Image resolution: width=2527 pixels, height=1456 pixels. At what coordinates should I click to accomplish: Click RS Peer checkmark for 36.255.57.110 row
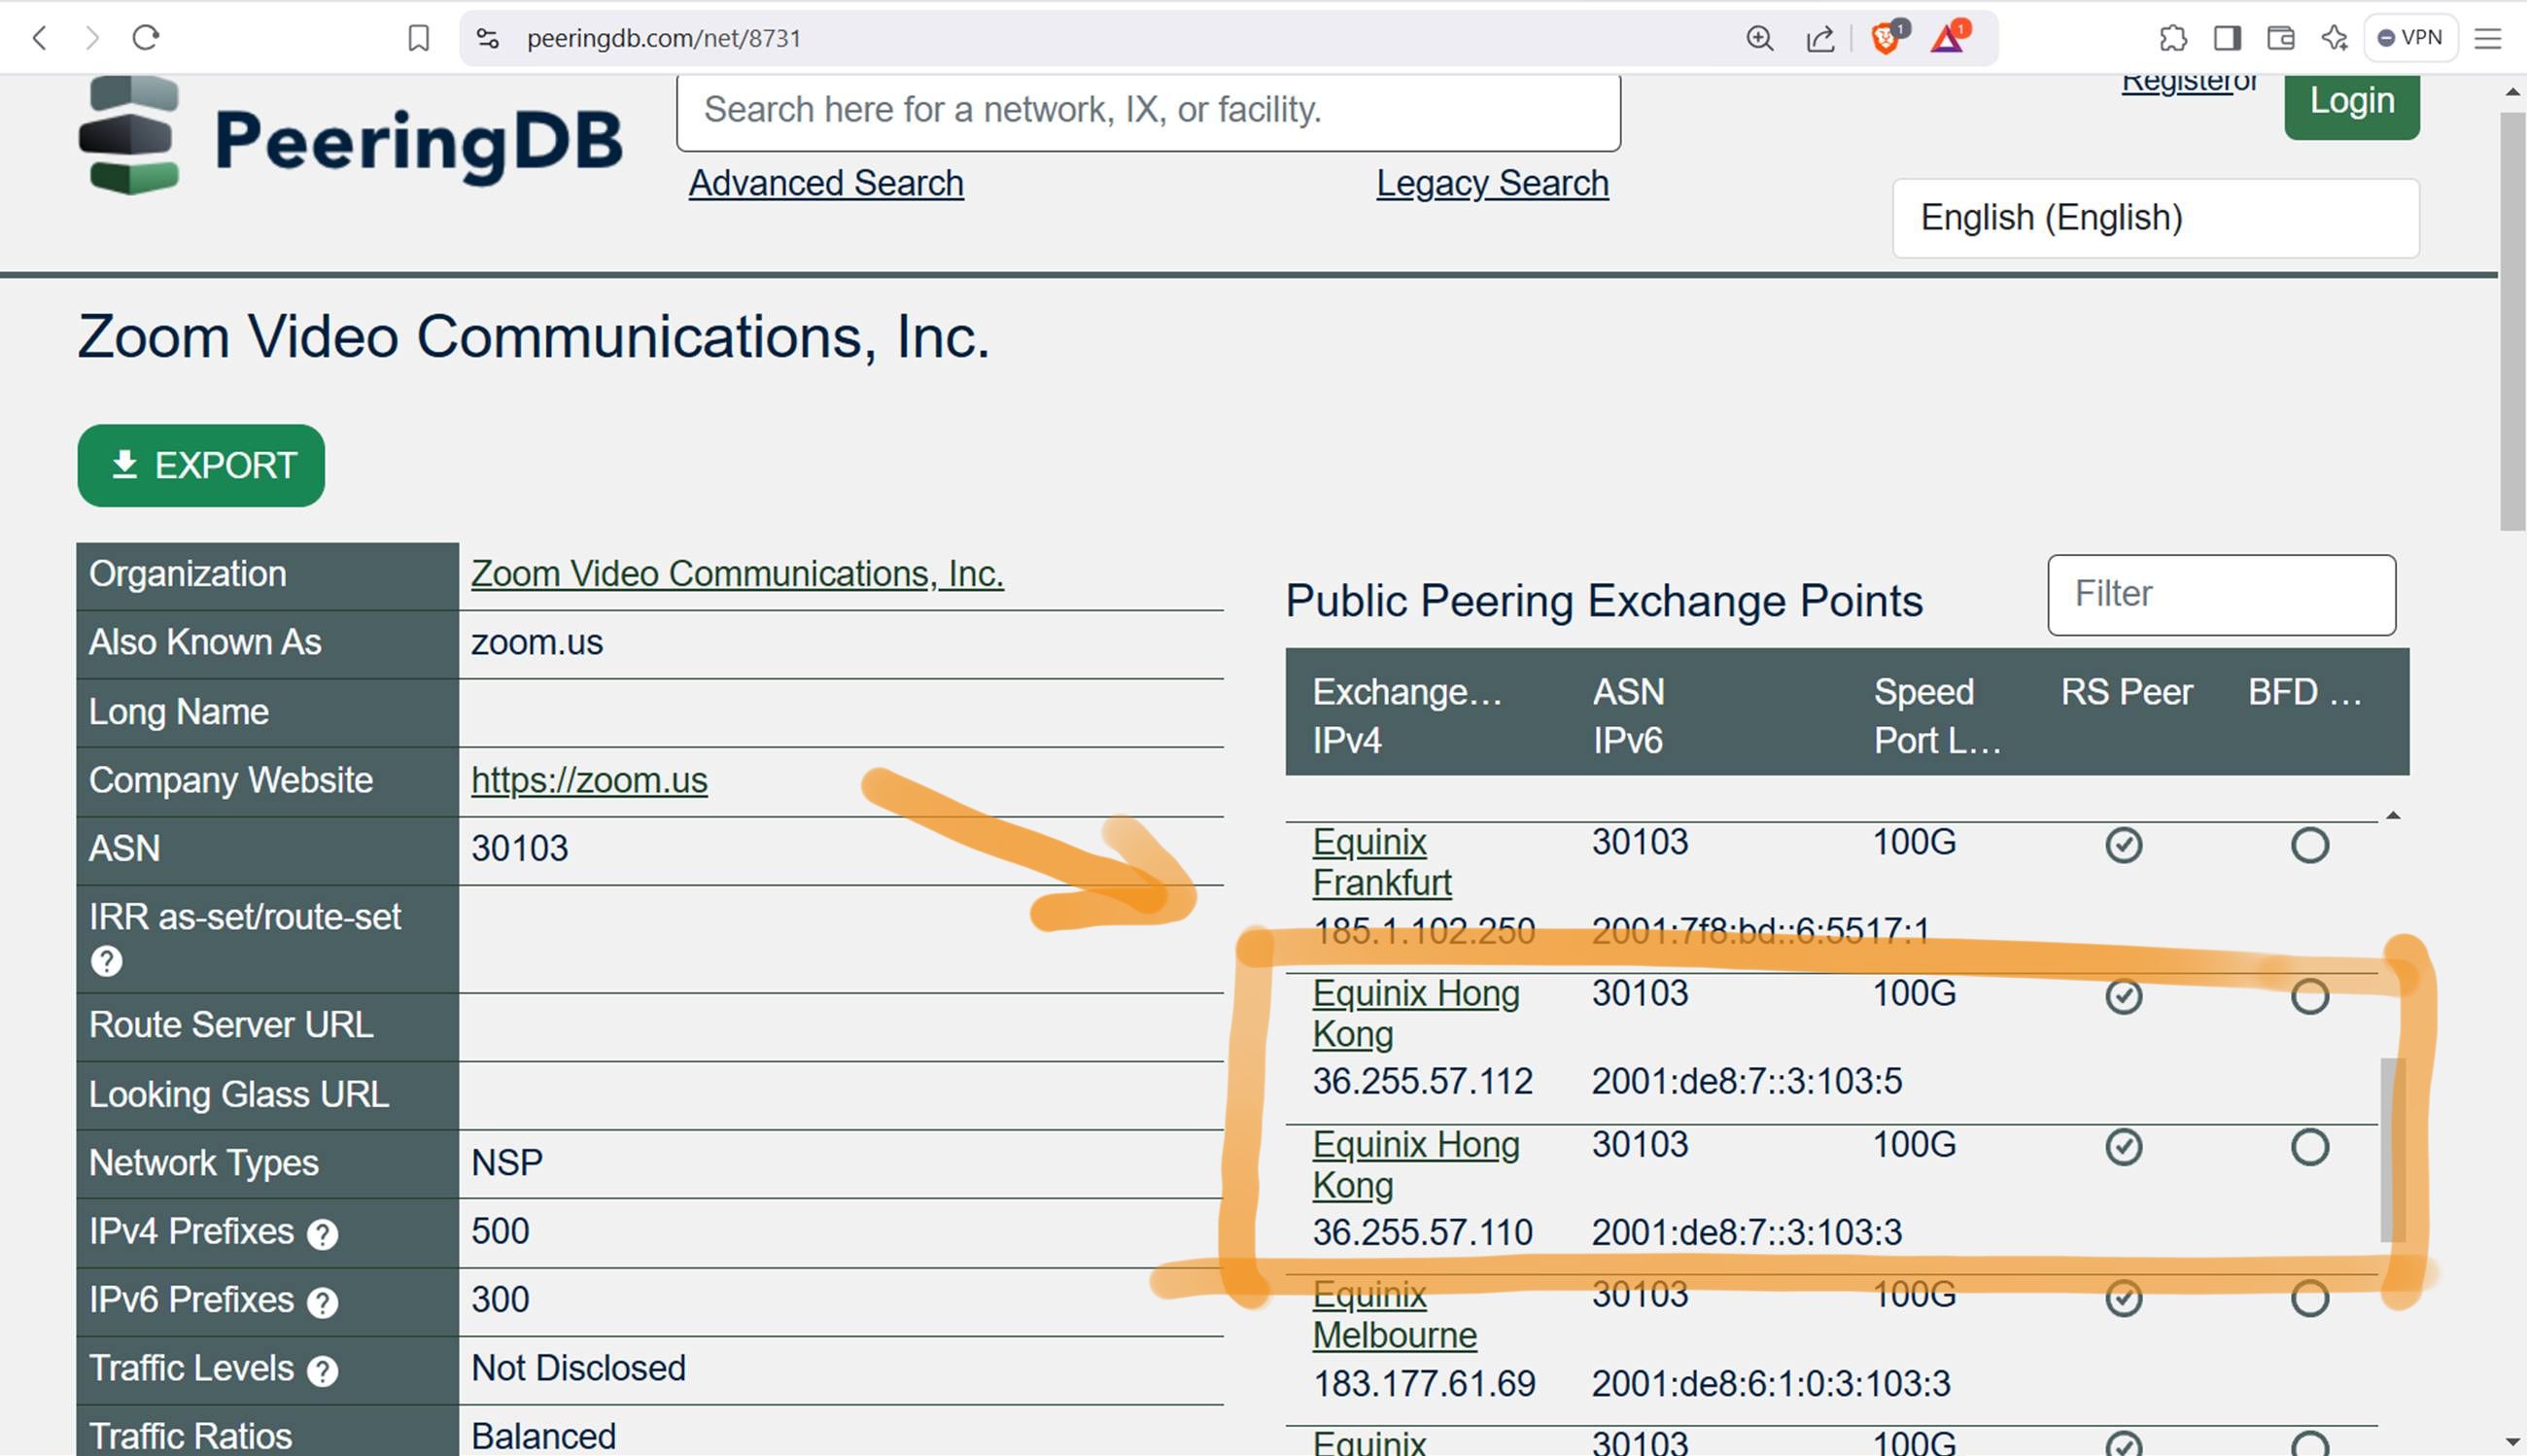[2123, 1147]
